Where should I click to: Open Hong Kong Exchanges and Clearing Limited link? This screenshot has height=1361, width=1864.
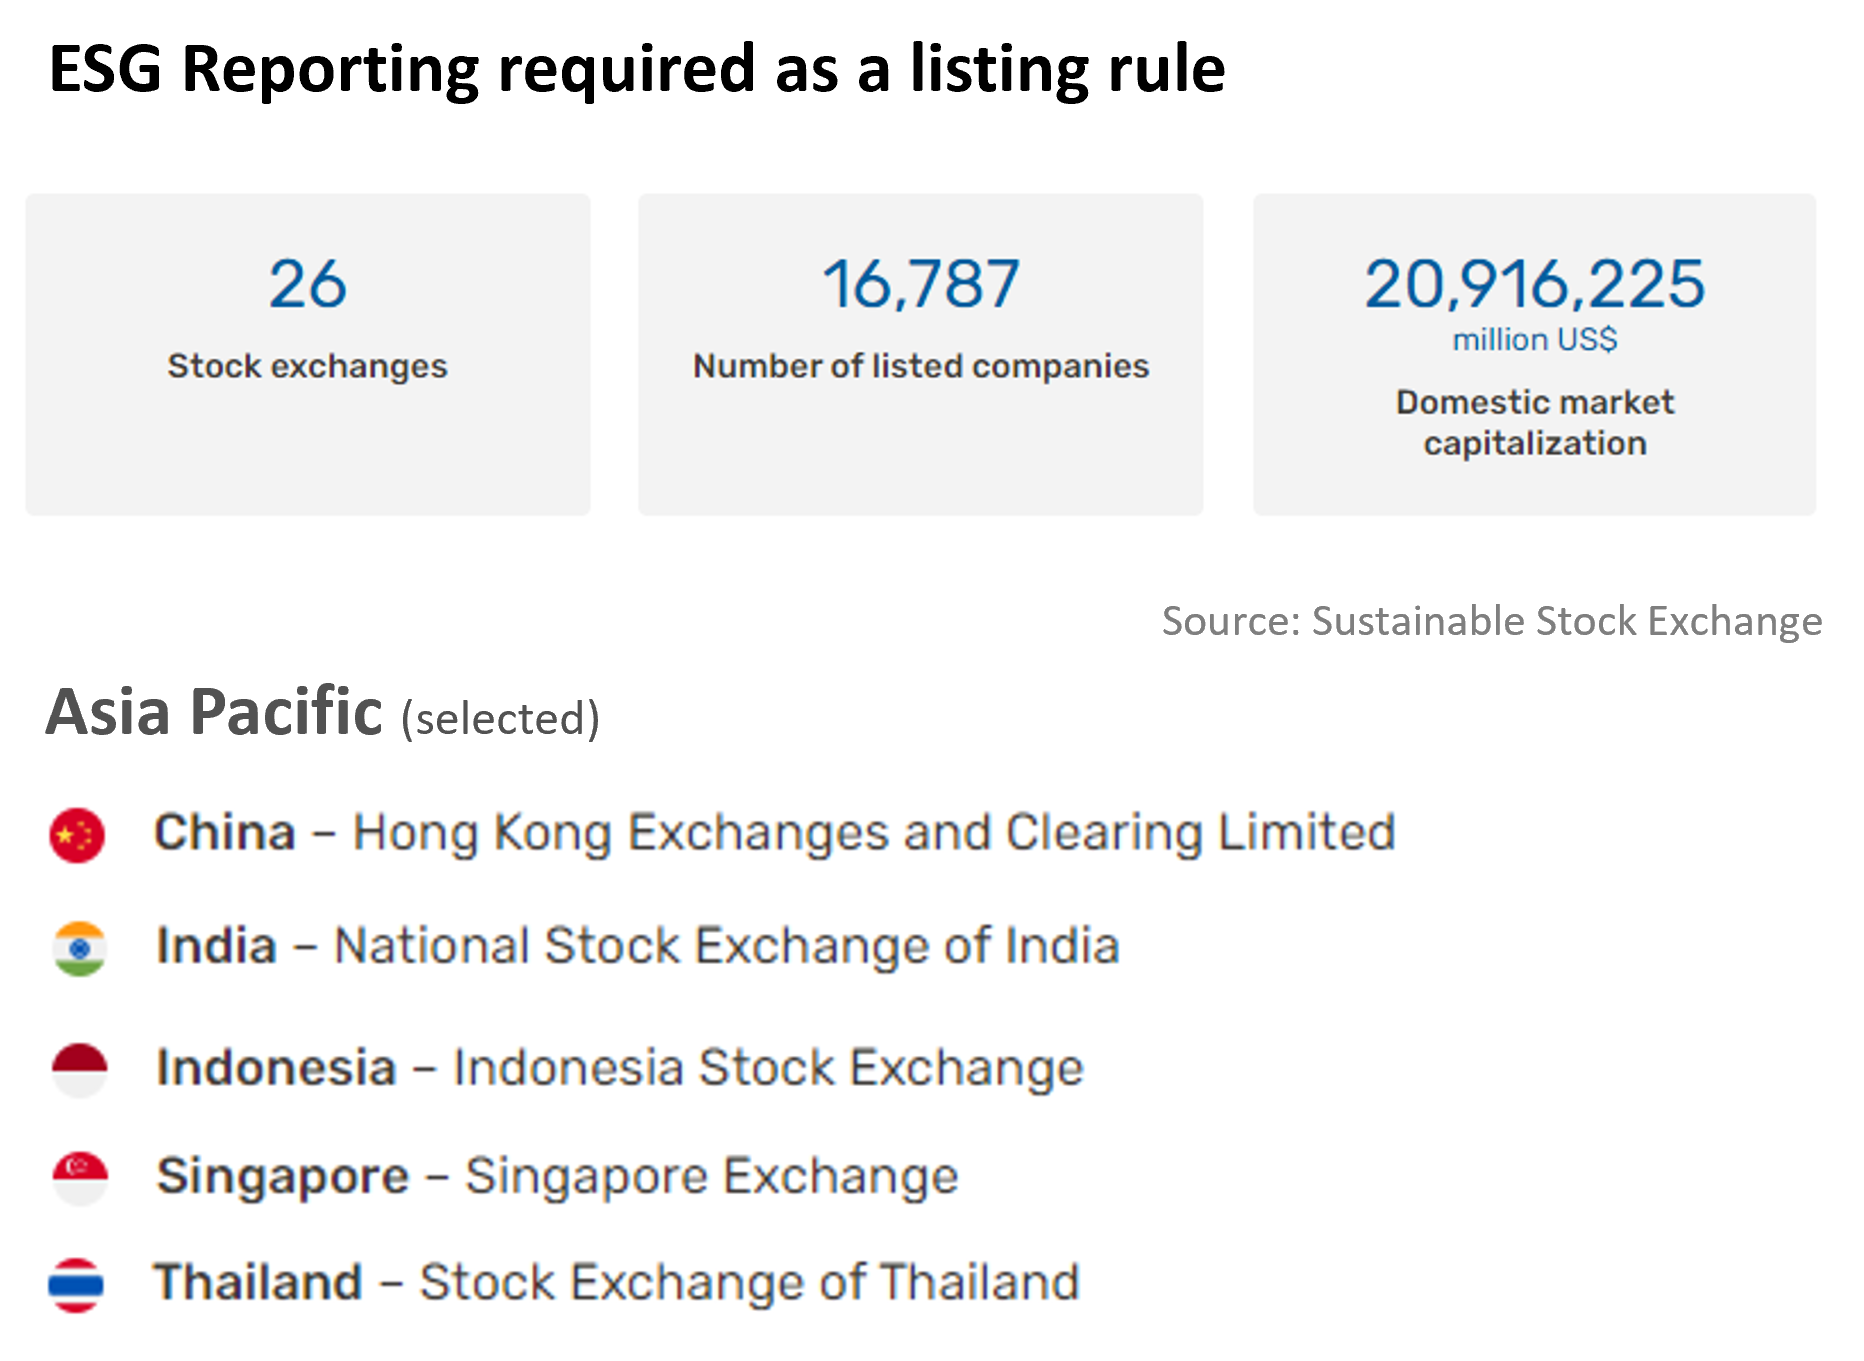pyautogui.click(x=873, y=833)
